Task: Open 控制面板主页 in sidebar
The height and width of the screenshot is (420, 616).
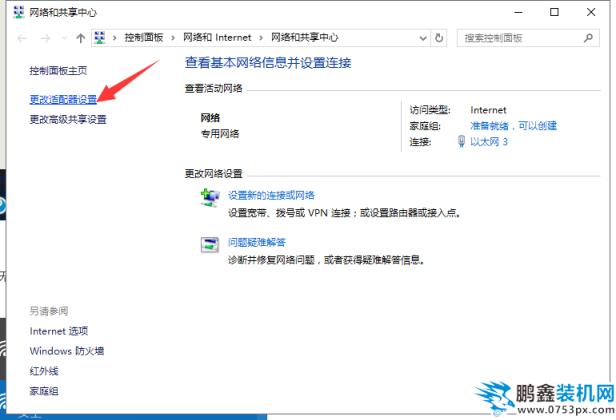Action: pyautogui.click(x=58, y=71)
